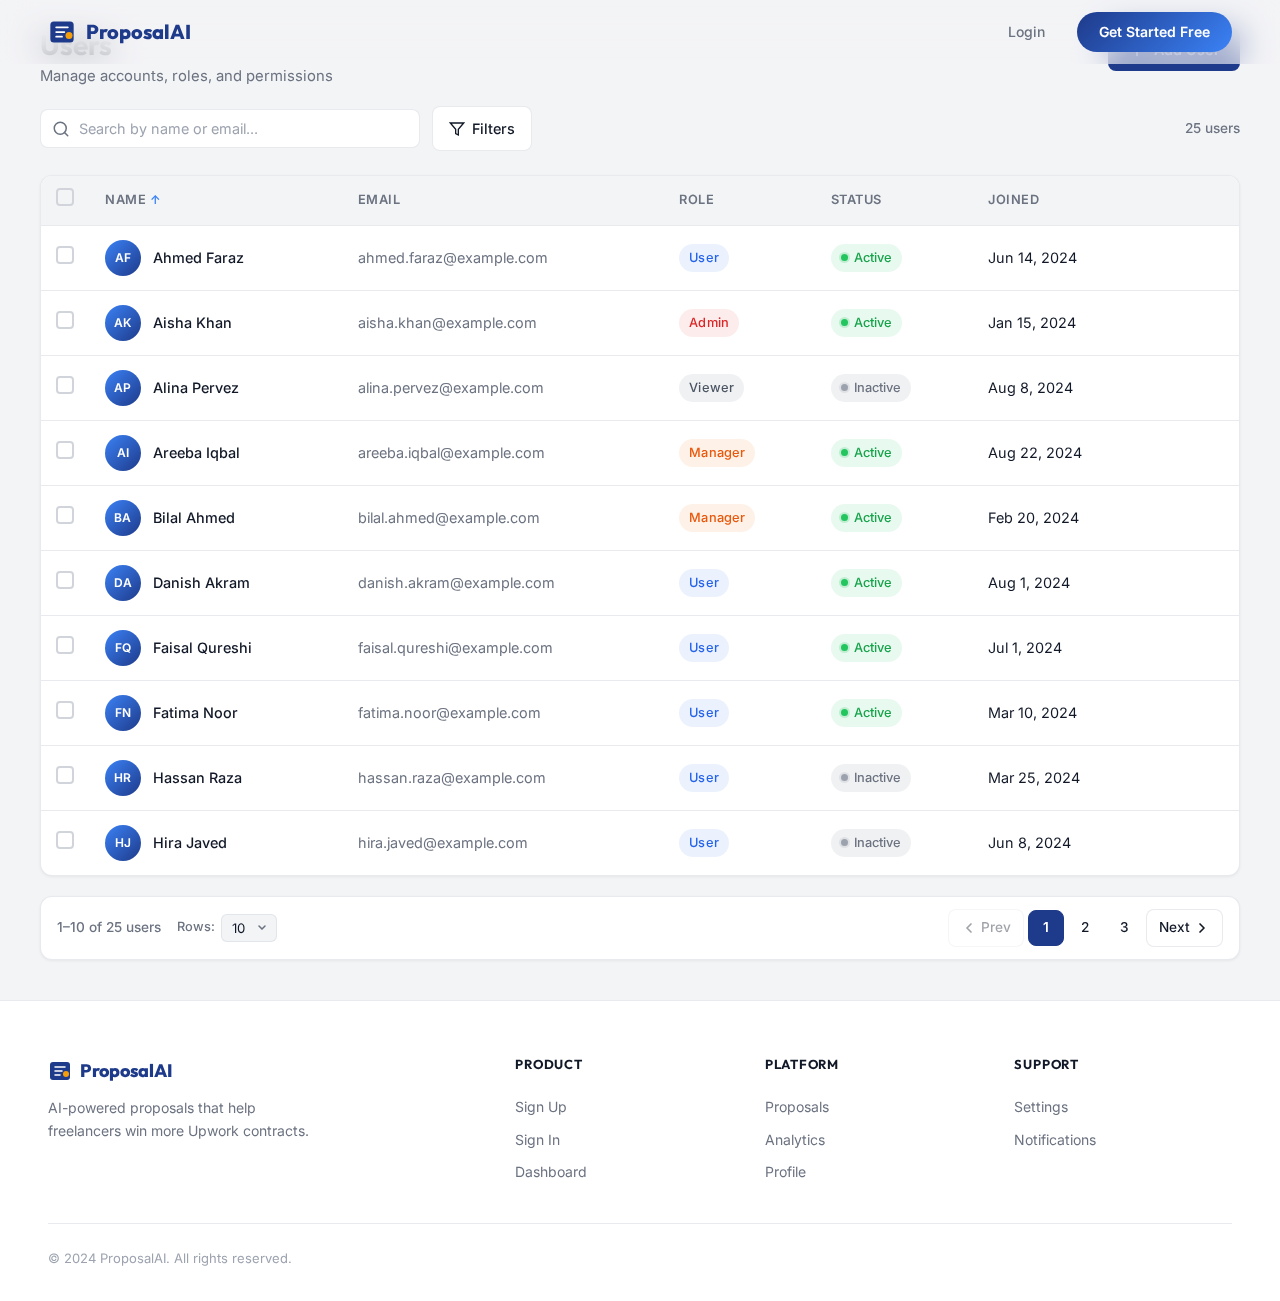This screenshot has width=1280, height=1301.
Task: Click the search by name or email field
Action: (230, 129)
